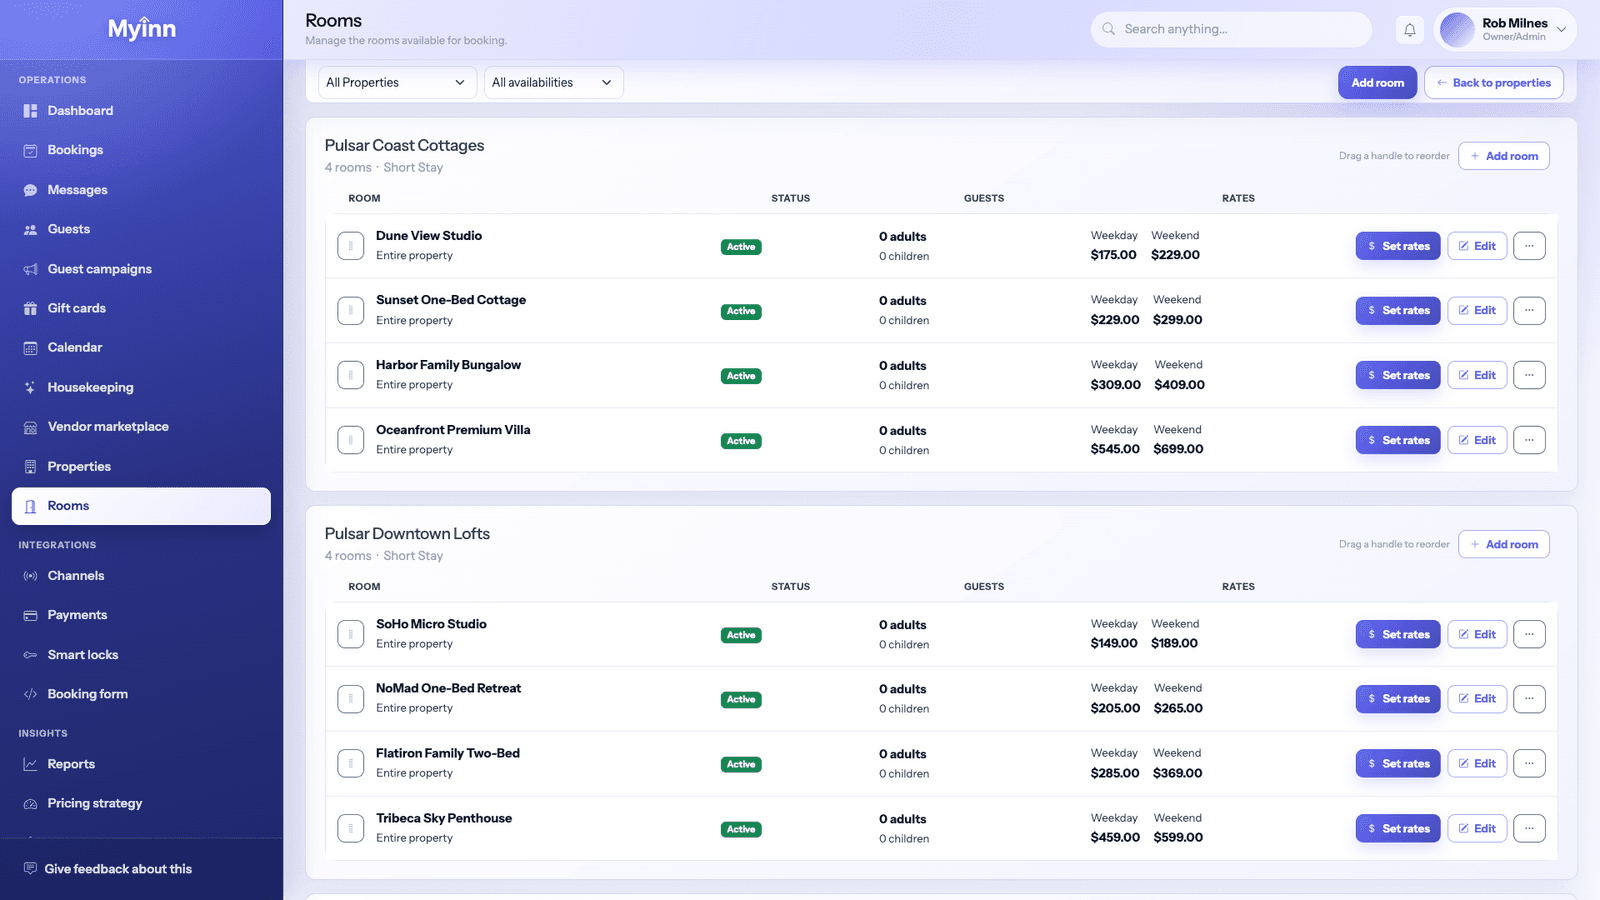Click the Properties building icon
This screenshot has height=900, width=1600.
coord(30,466)
